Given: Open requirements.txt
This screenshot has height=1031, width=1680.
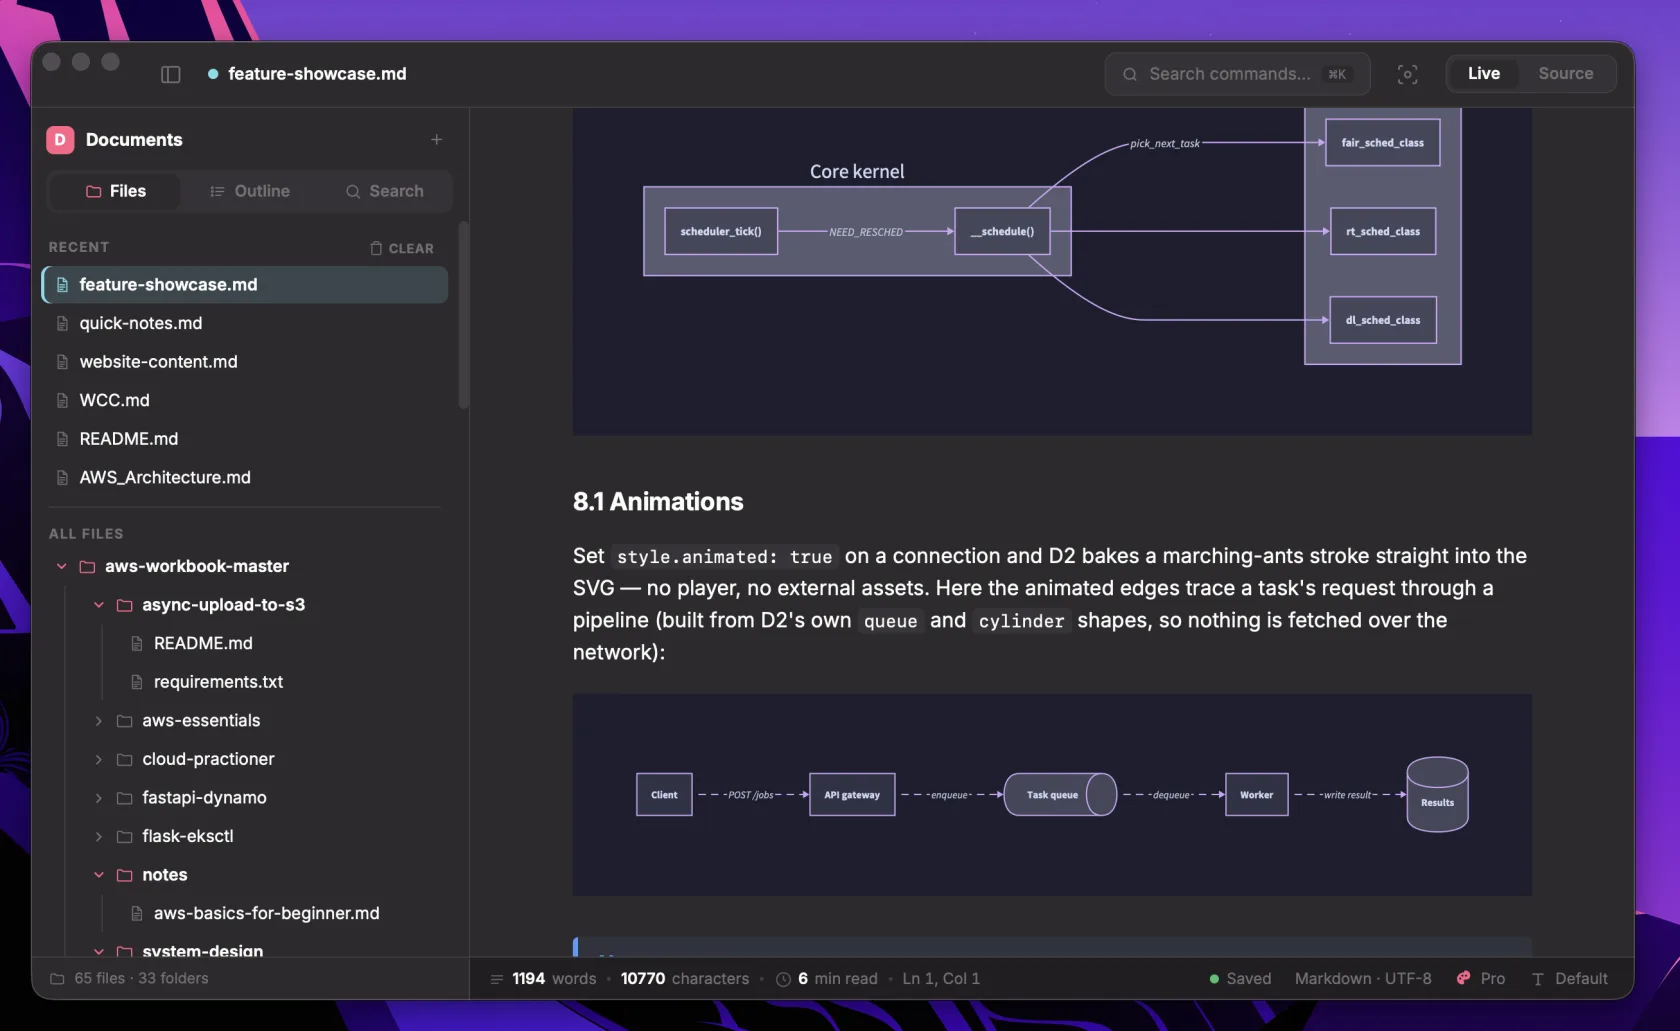Looking at the screenshot, I should (218, 682).
